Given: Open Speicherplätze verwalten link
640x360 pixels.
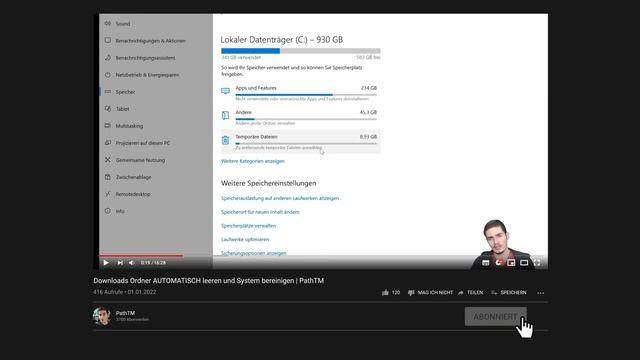Looking at the screenshot, I should pos(248,226).
